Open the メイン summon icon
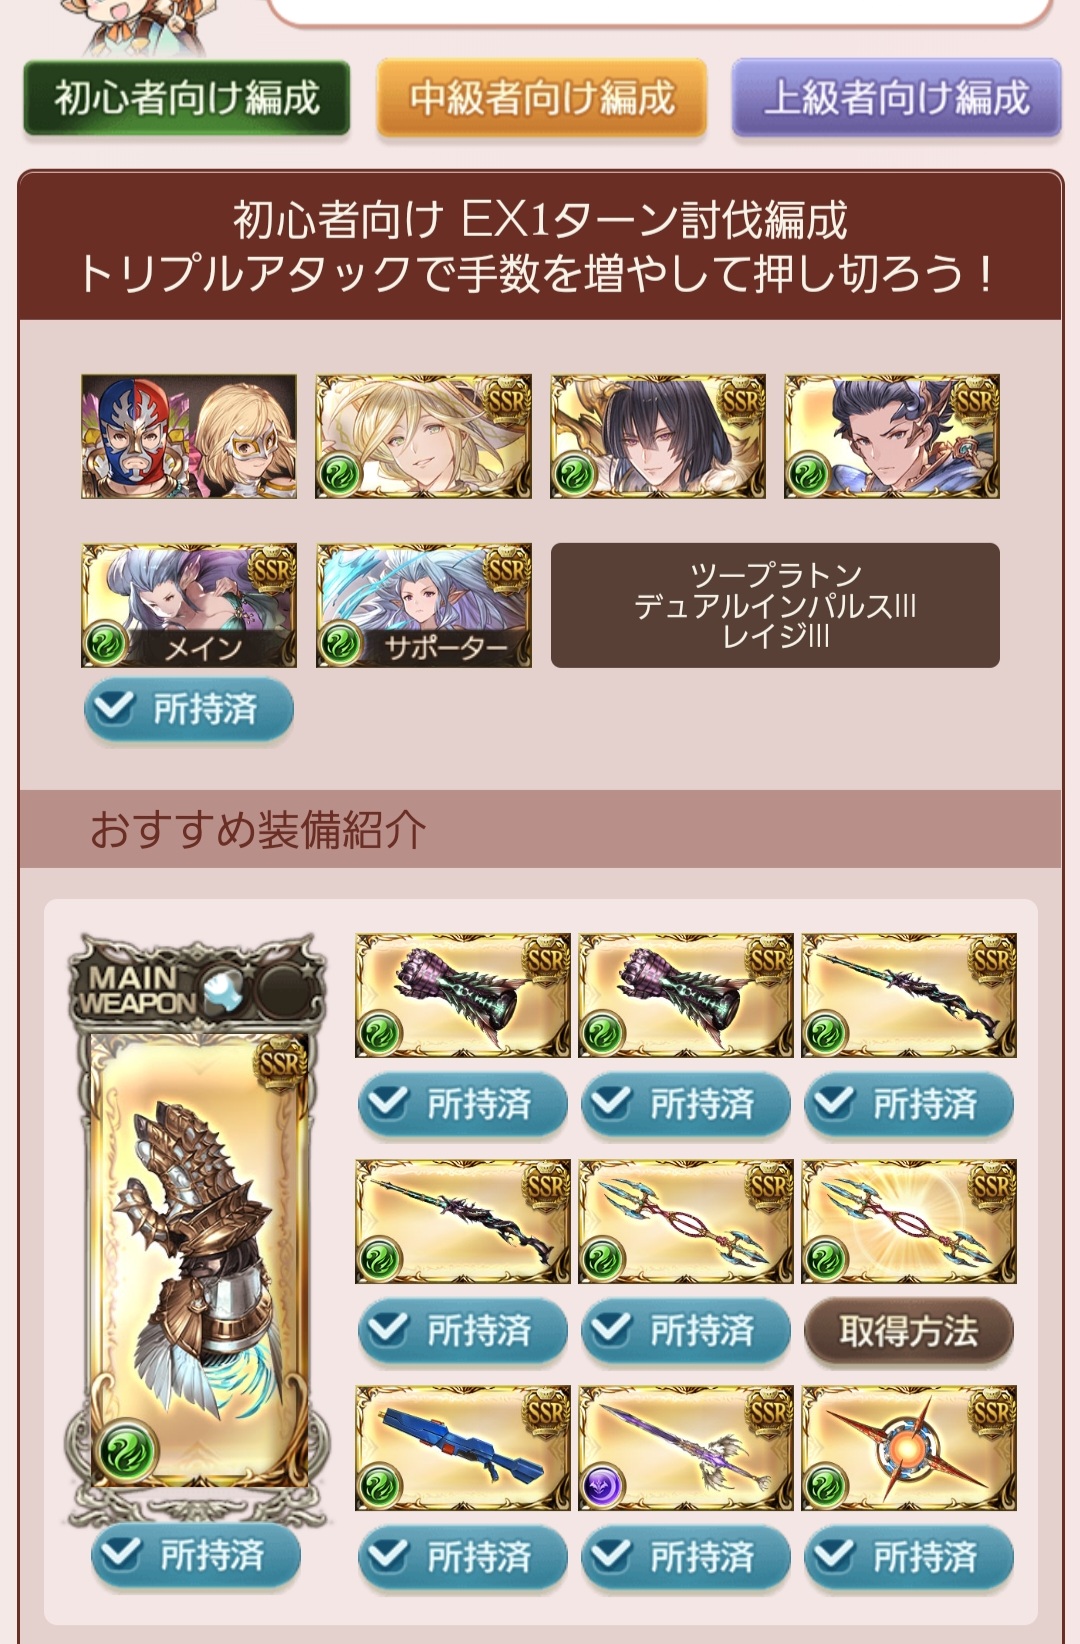 tap(189, 605)
